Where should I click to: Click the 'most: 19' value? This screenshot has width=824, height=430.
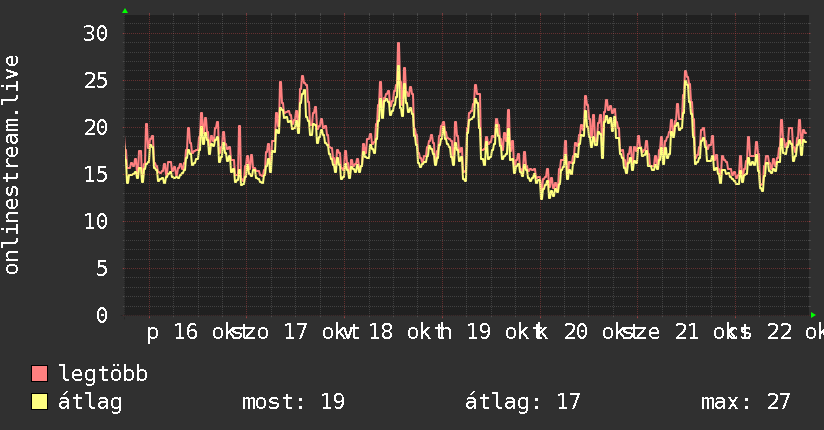pos(293,402)
